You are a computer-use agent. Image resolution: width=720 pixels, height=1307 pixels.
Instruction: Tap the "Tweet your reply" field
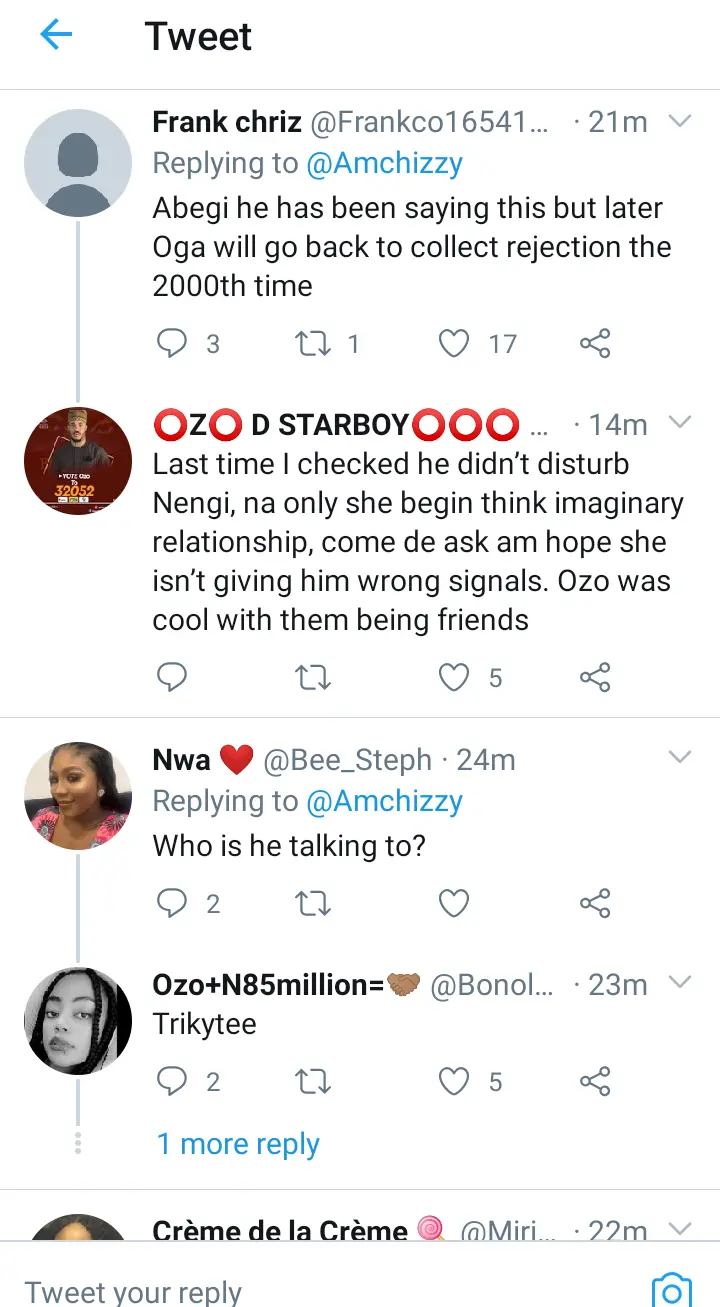[300, 1290]
